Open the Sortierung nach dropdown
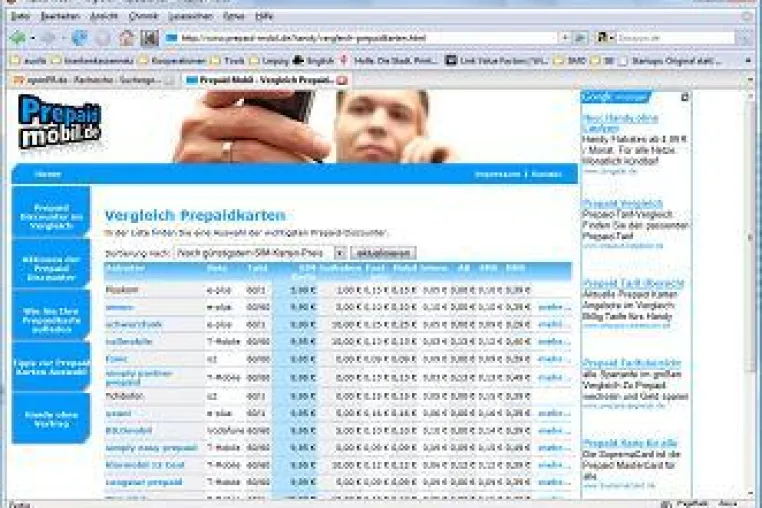 (x=260, y=253)
